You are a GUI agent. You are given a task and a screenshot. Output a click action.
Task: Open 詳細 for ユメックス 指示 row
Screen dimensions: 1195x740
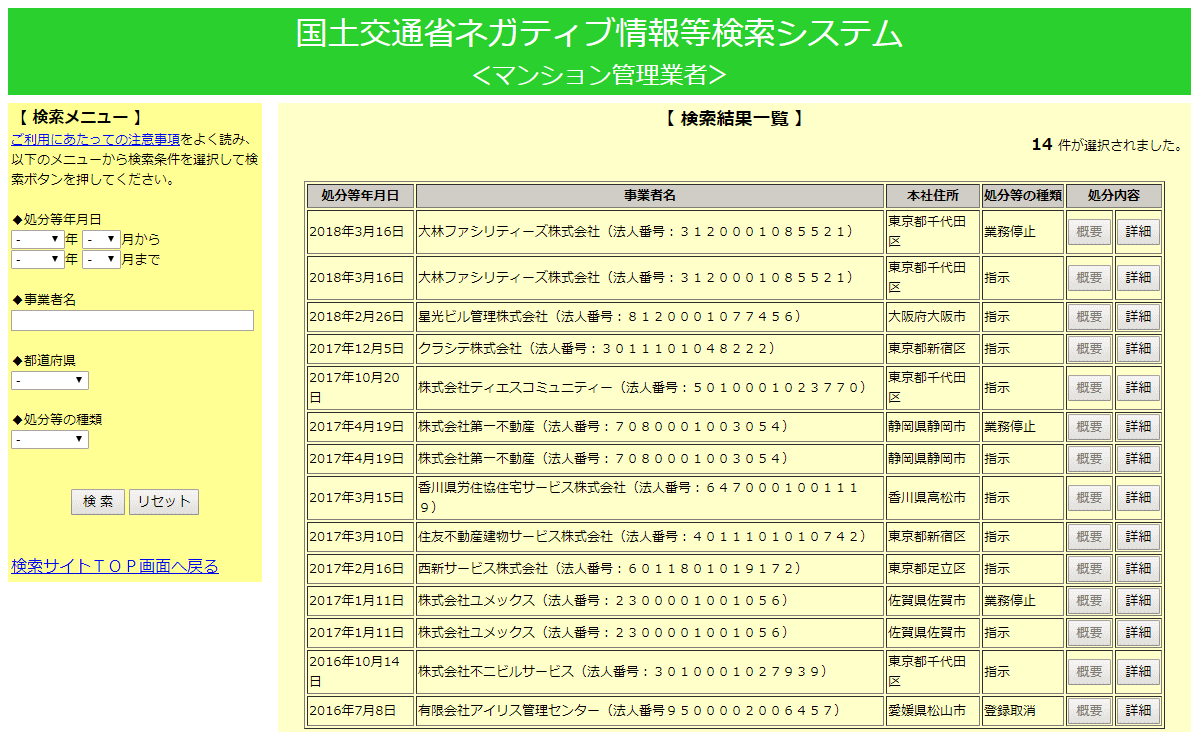(x=1139, y=633)
